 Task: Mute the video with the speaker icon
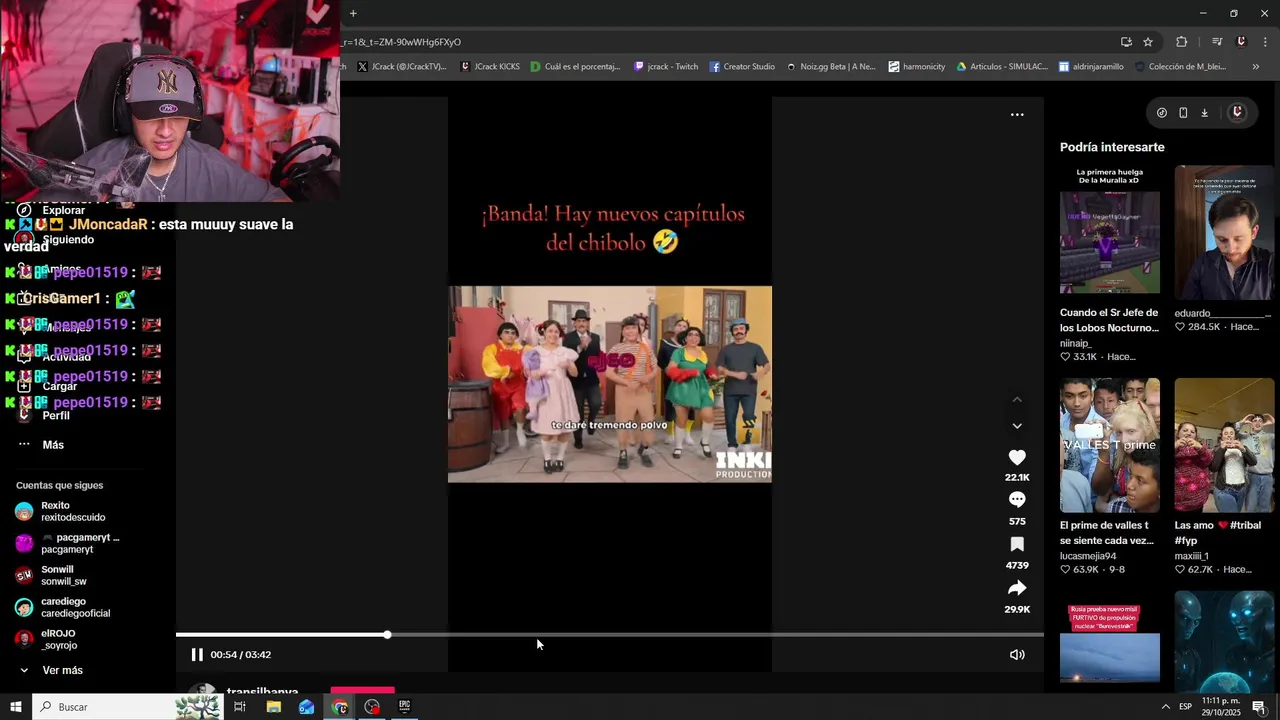tap(1017, 655)
